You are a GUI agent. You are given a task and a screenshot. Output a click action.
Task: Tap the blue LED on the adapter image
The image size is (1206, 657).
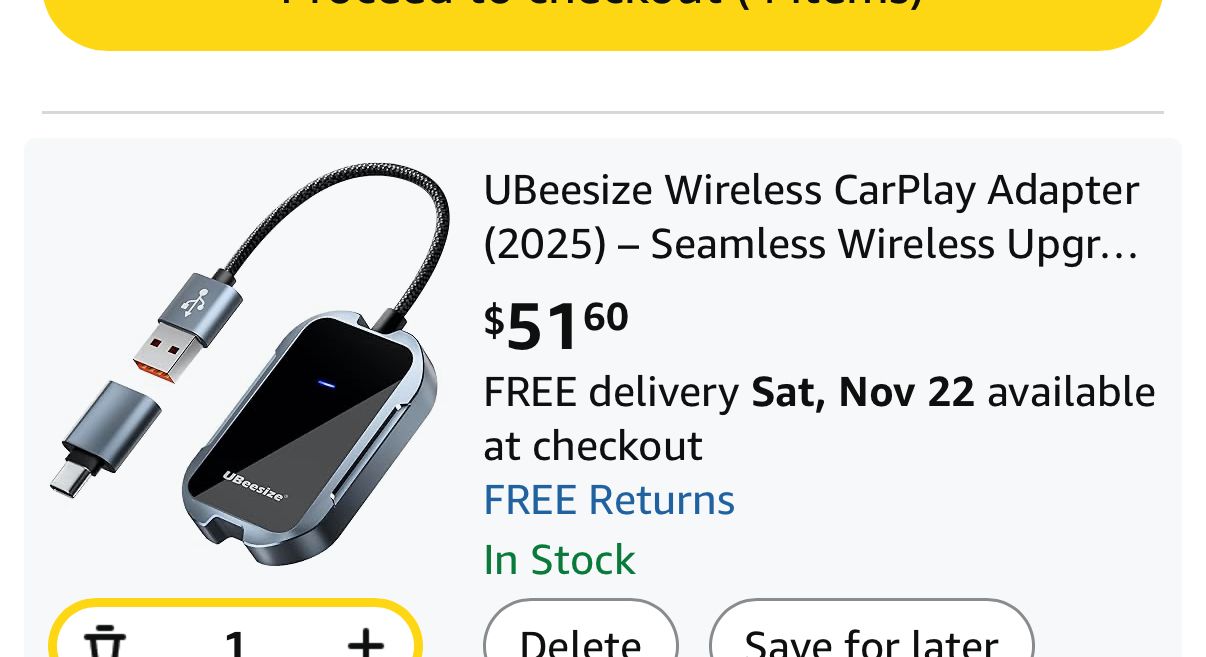(326, 383)
